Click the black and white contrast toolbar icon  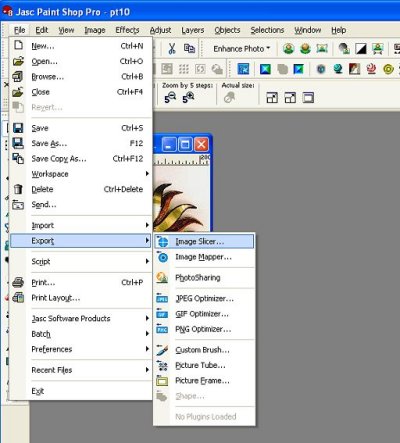click(361, 49)
